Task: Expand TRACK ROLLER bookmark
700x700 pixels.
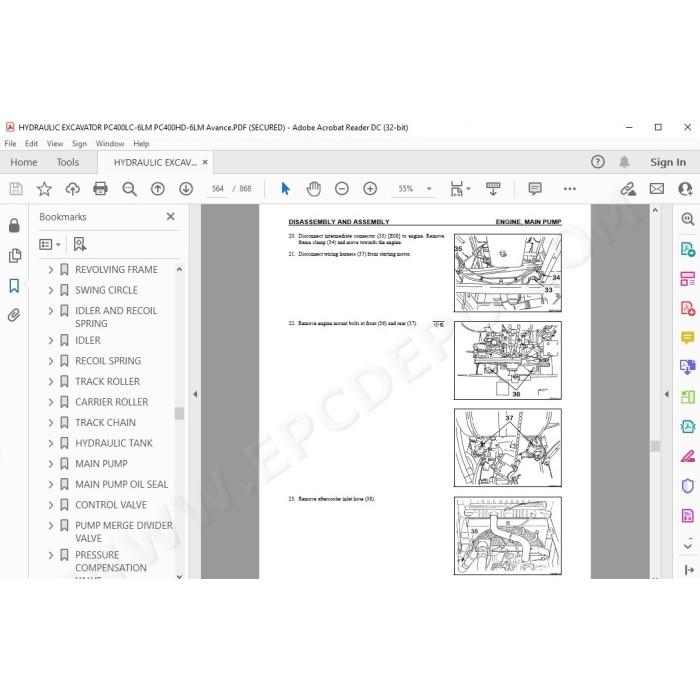Action: [50, 382]
